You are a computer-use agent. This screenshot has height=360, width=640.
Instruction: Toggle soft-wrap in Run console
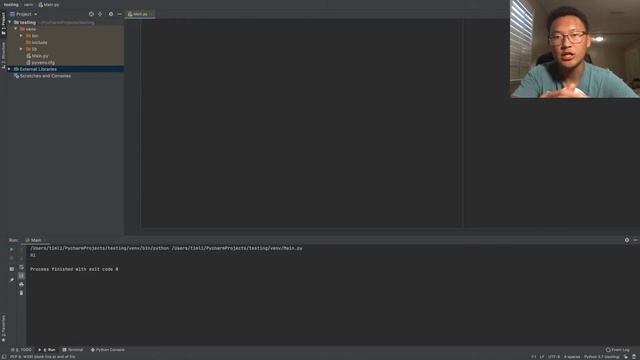pyautogui.click(x=21, y=267)
